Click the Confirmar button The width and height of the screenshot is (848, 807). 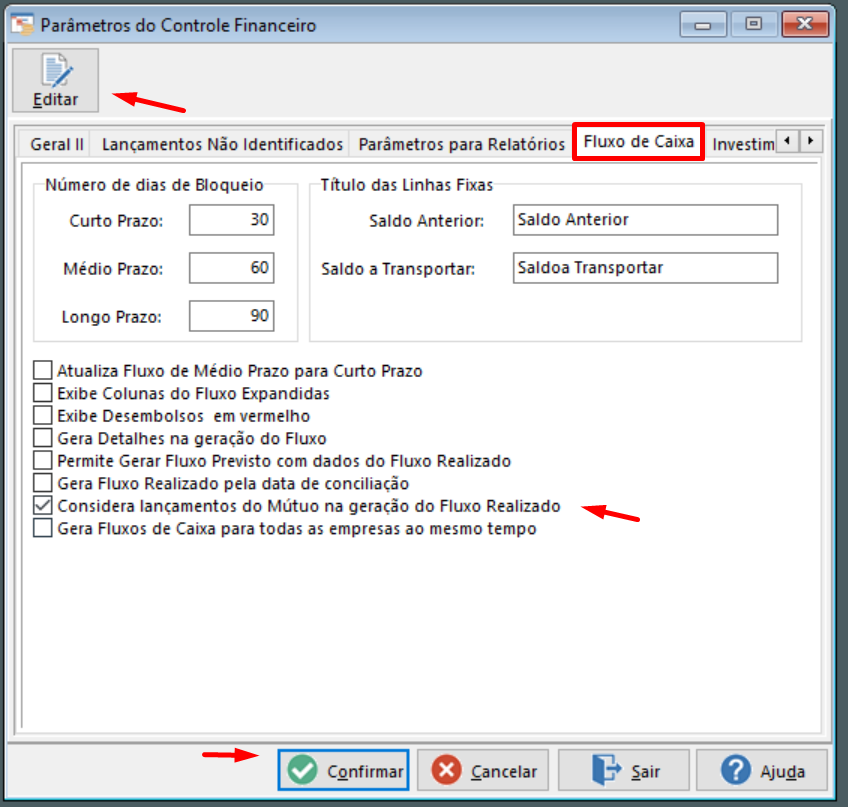click(343, 770)
